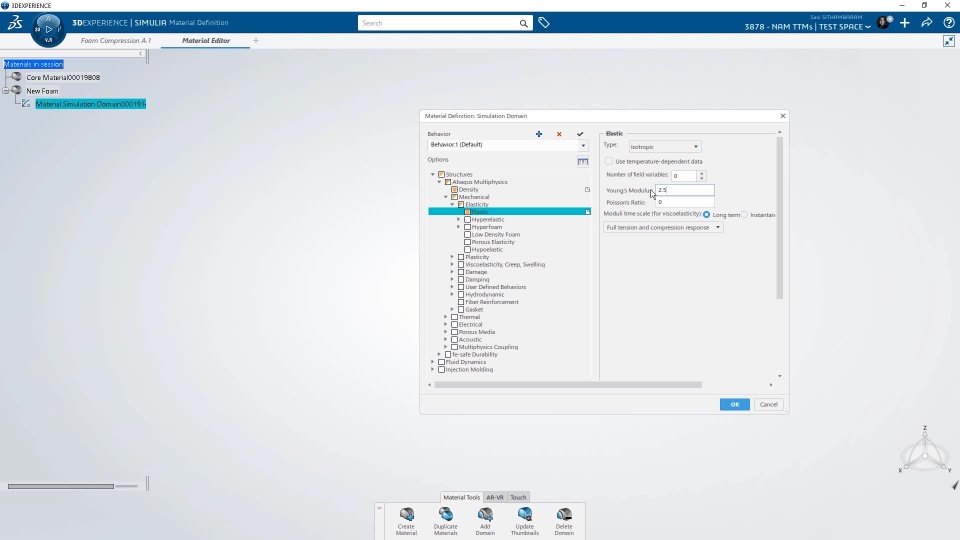Open the Isotropic Type dropdown
Screen dimensions: 960x540
click(x=664, y=147)
